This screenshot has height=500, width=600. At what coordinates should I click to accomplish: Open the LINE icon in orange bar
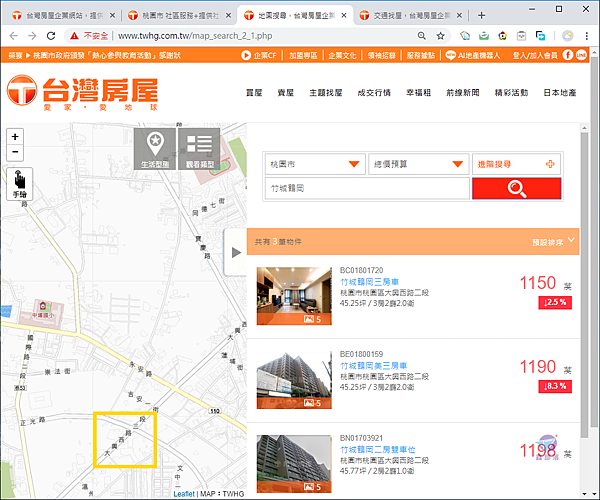coord(581,55)
